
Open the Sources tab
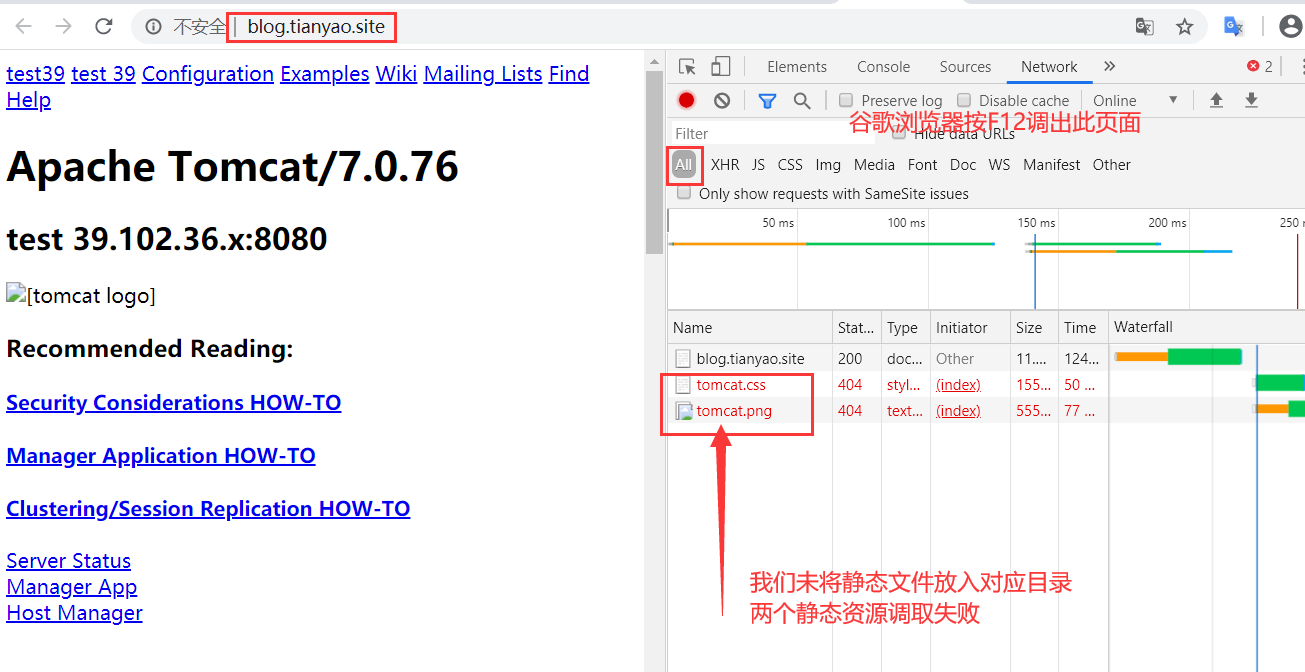tap(965, 67)
